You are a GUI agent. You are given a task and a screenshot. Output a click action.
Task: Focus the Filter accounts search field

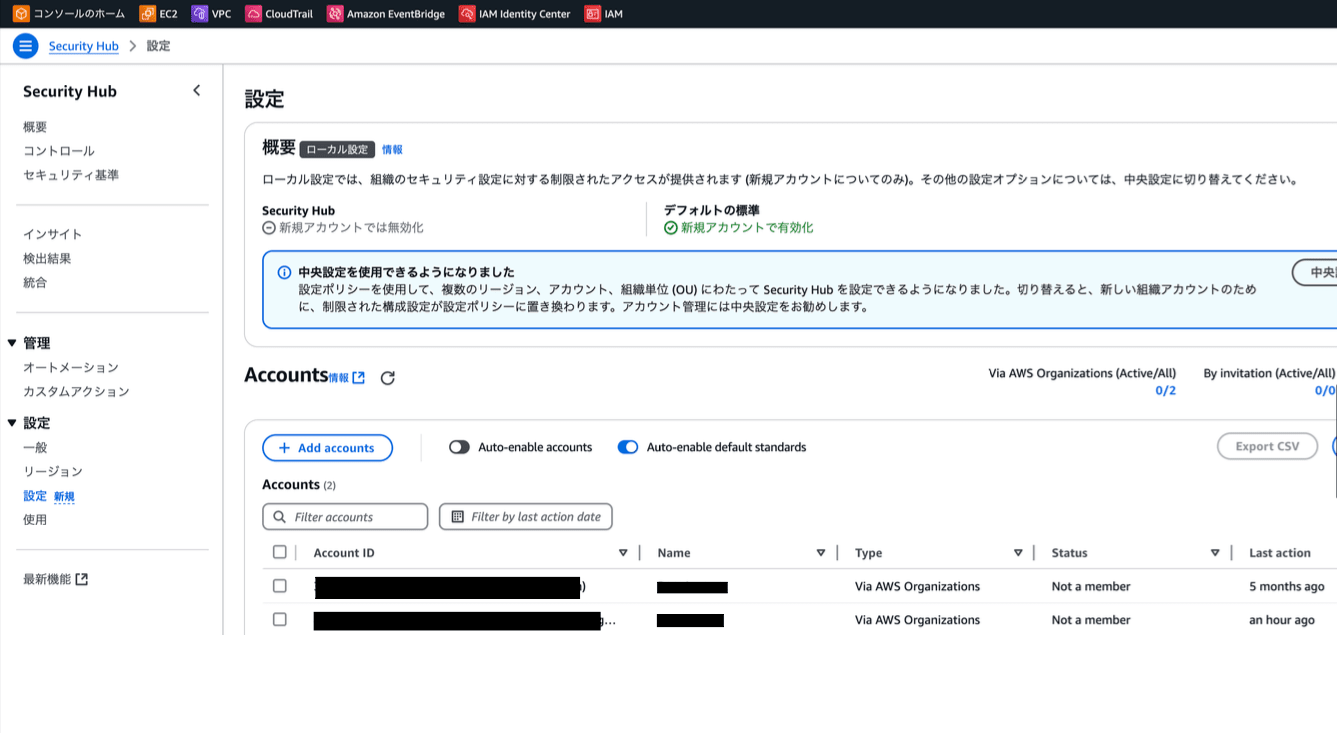click(x=345, y=517)
